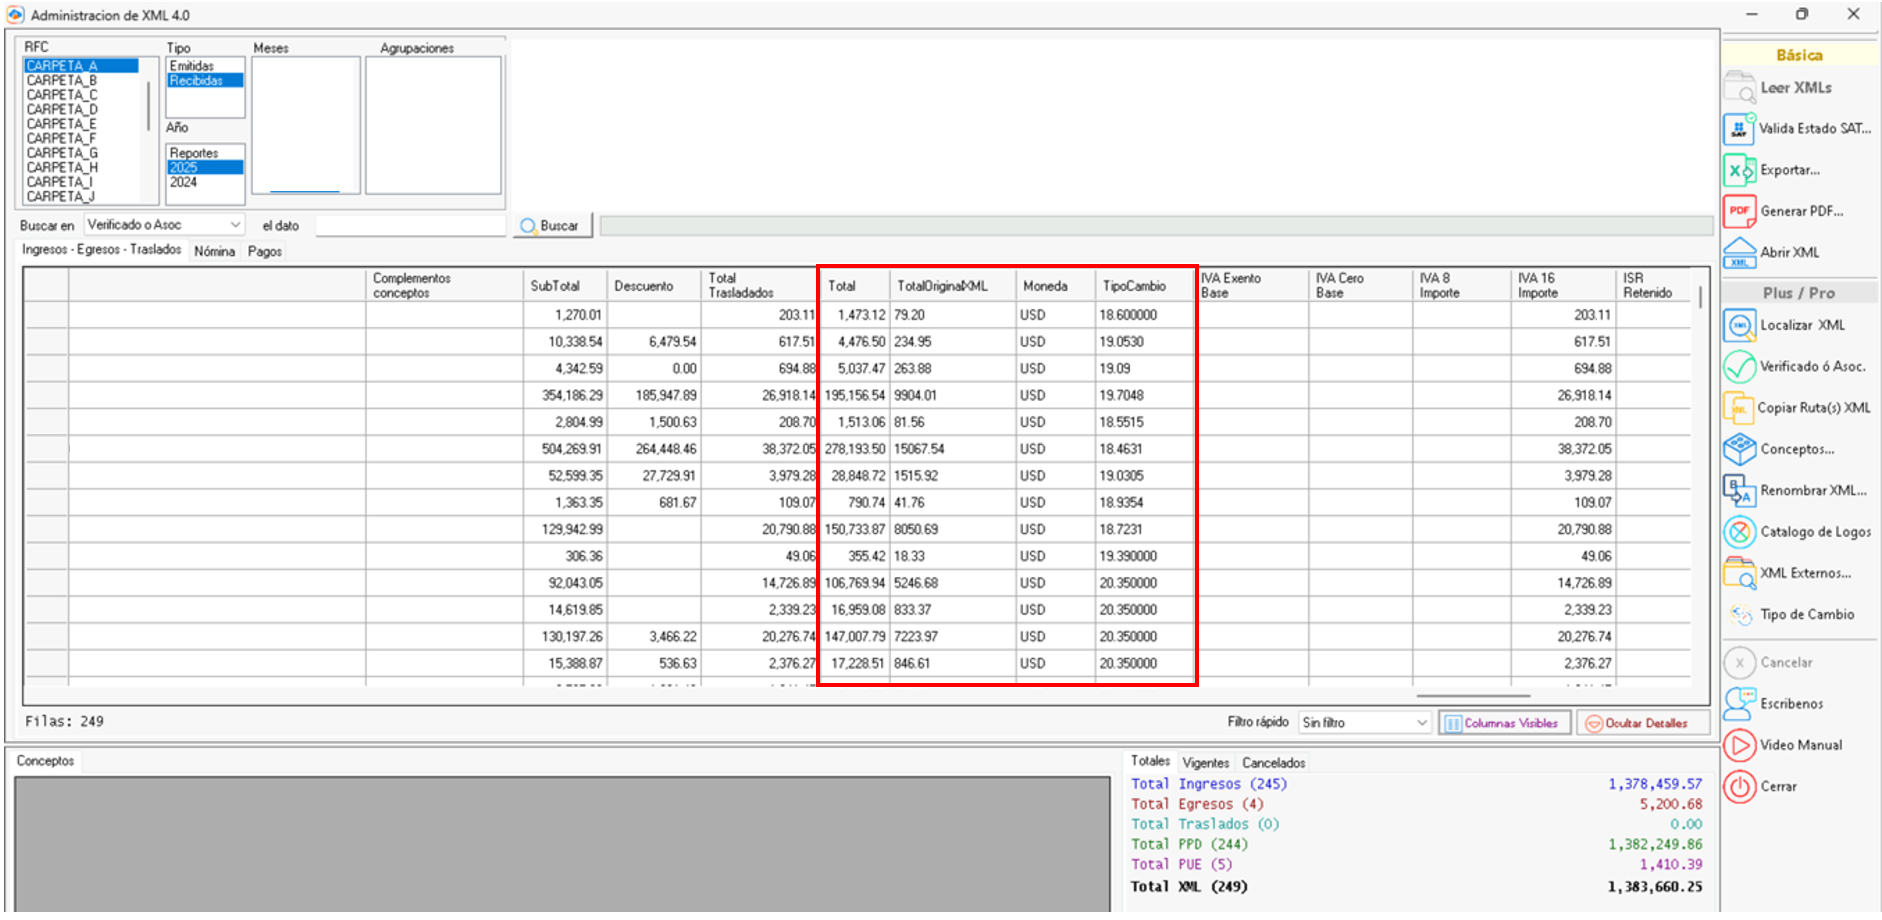Click the Ocultar Detalles button
The width and height of the screenshot is (1882, 920).
pyautogui.click(x=1643, y=723)
